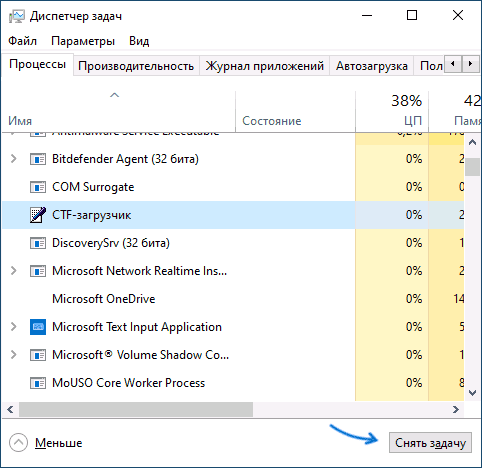Open the Журнал приложений tab
482x468 pixels.
click(x=265, y=66)
